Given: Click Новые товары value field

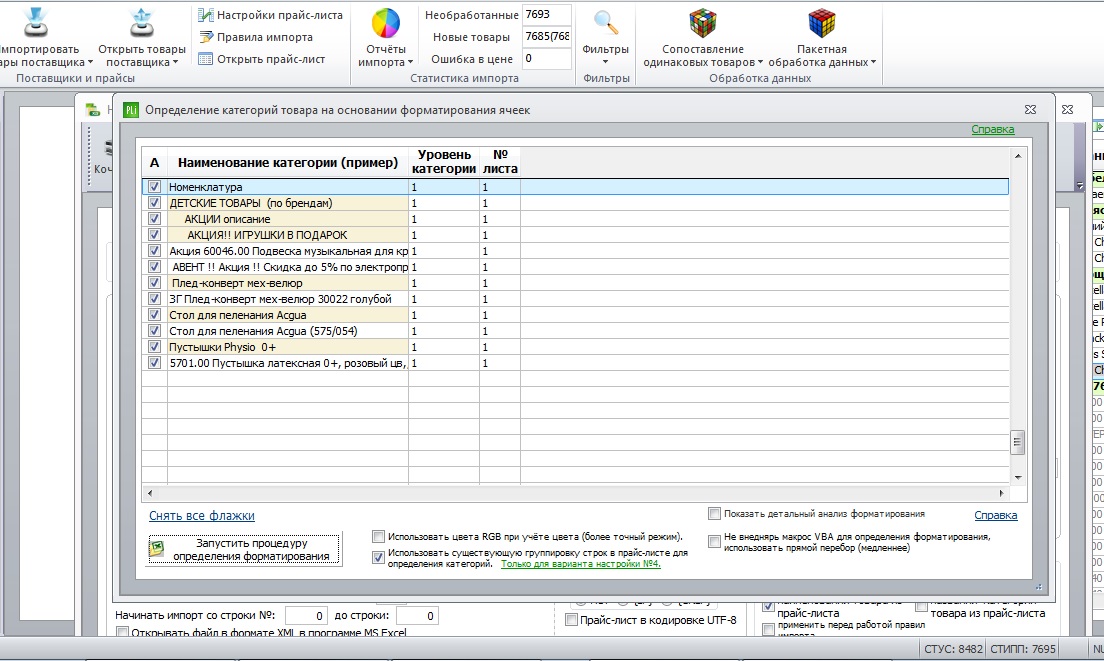Looking at the screenshot, I should tap(546, 37).
